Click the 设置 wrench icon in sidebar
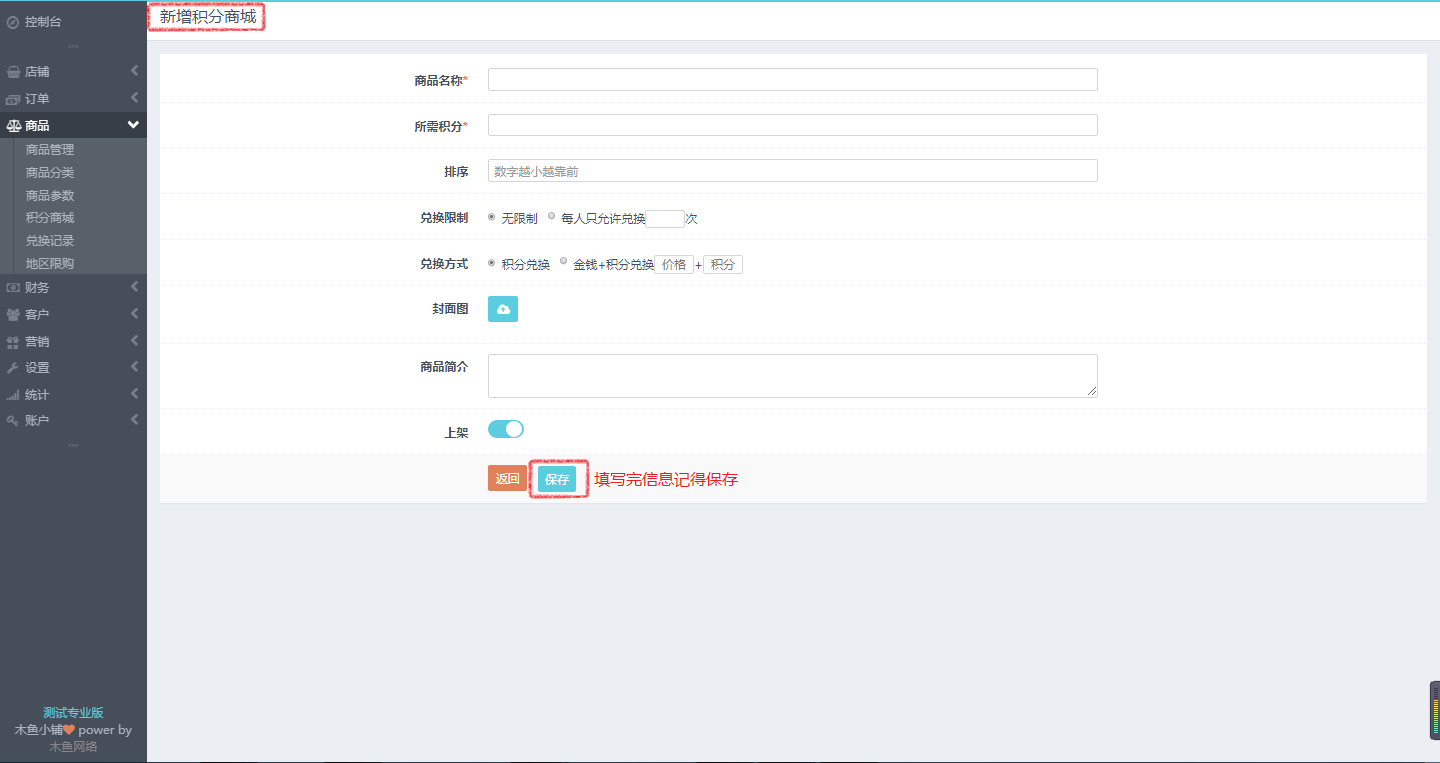Screen dimensions: 1440x763 coord(13,368)
